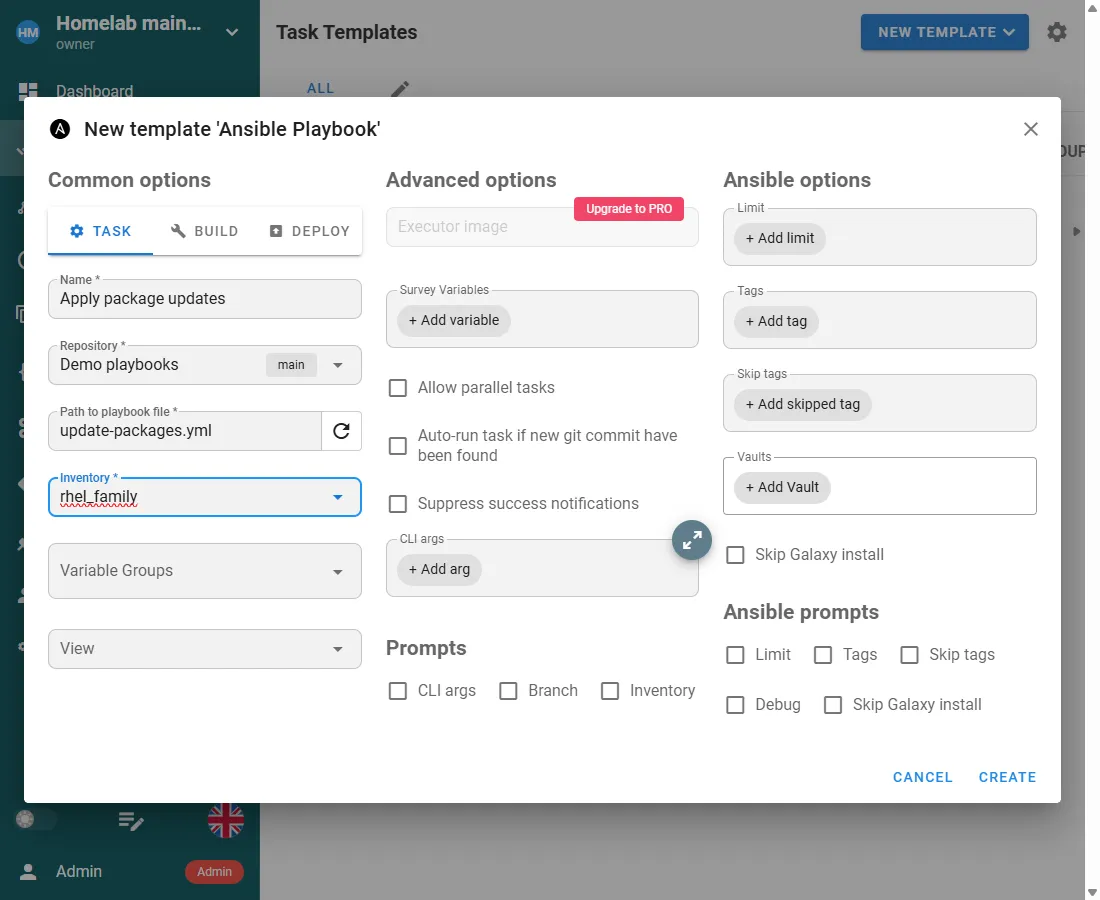Screen dimensions: 1100x900
Task: Switch to the DEPLOY tab
Action: tap(309, 231)
